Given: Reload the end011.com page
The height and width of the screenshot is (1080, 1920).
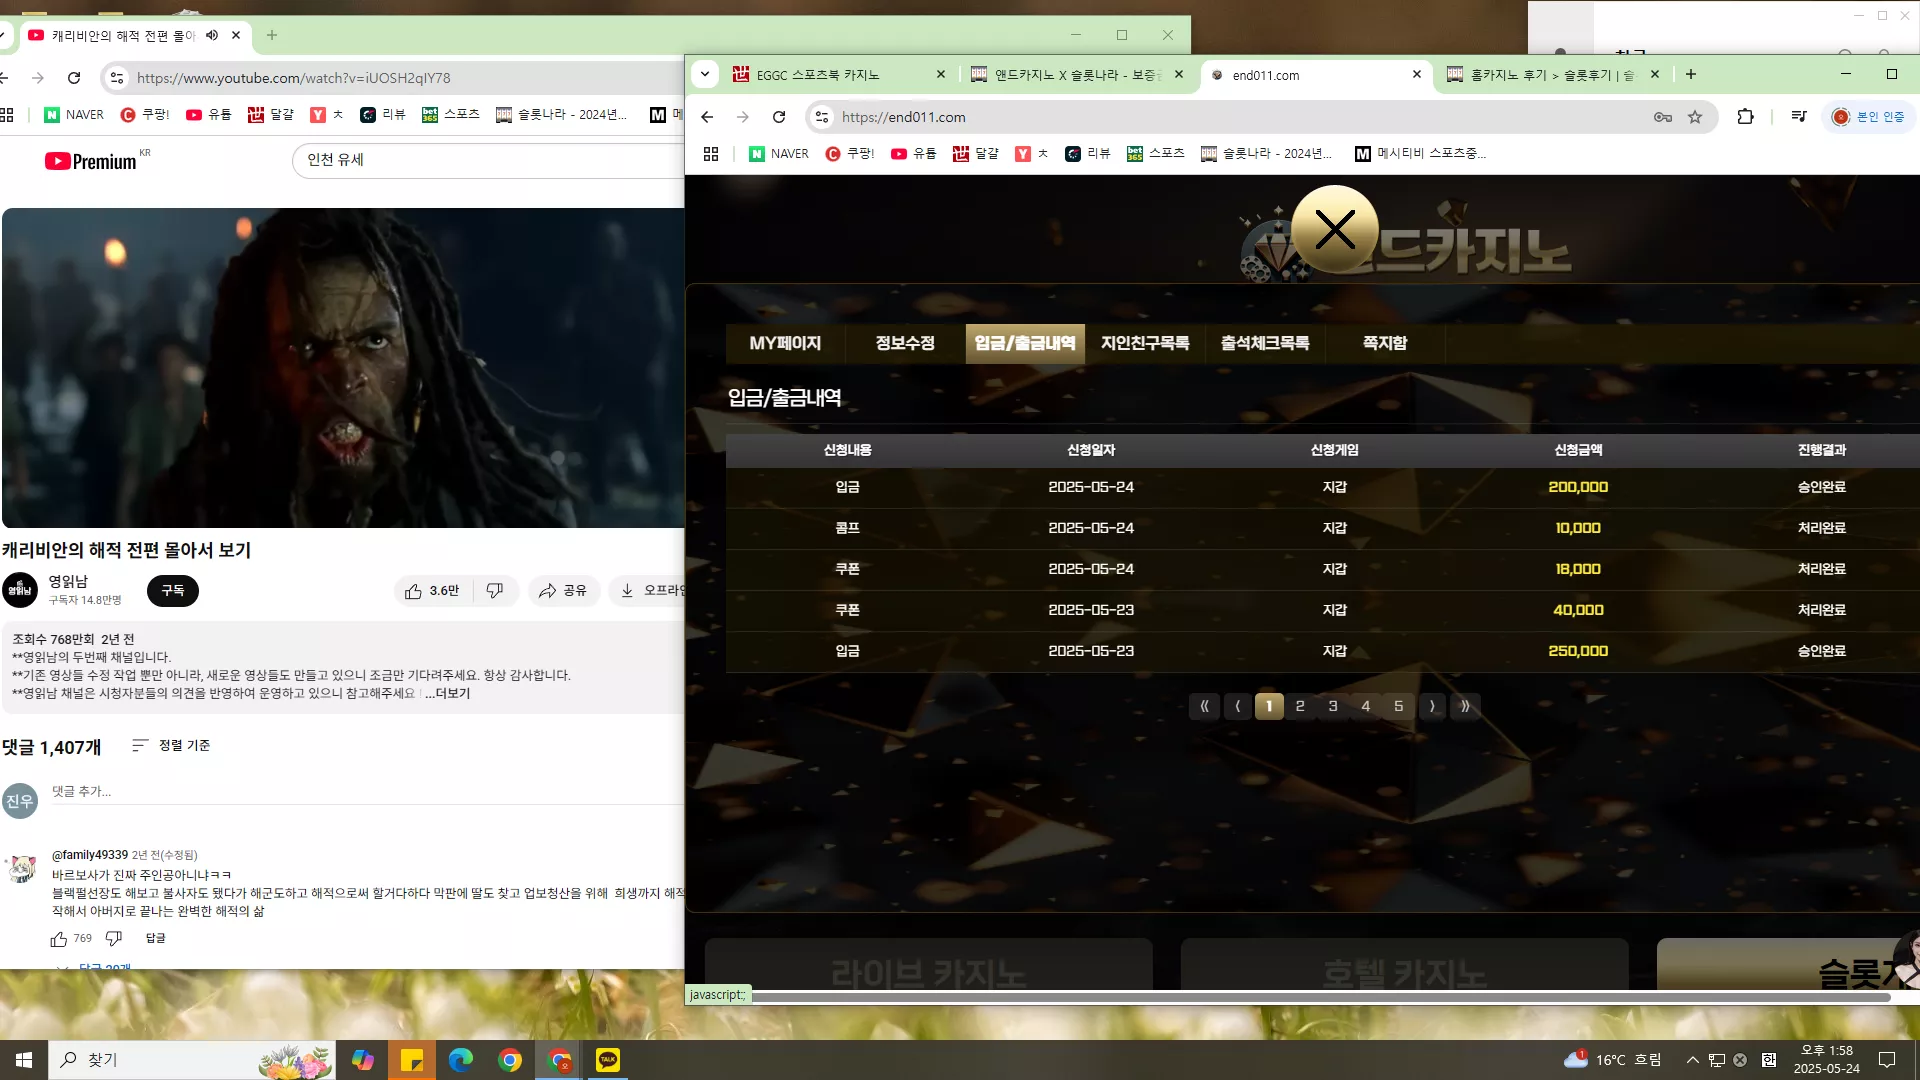Looking at the screenshot, I should pos(779,117).
